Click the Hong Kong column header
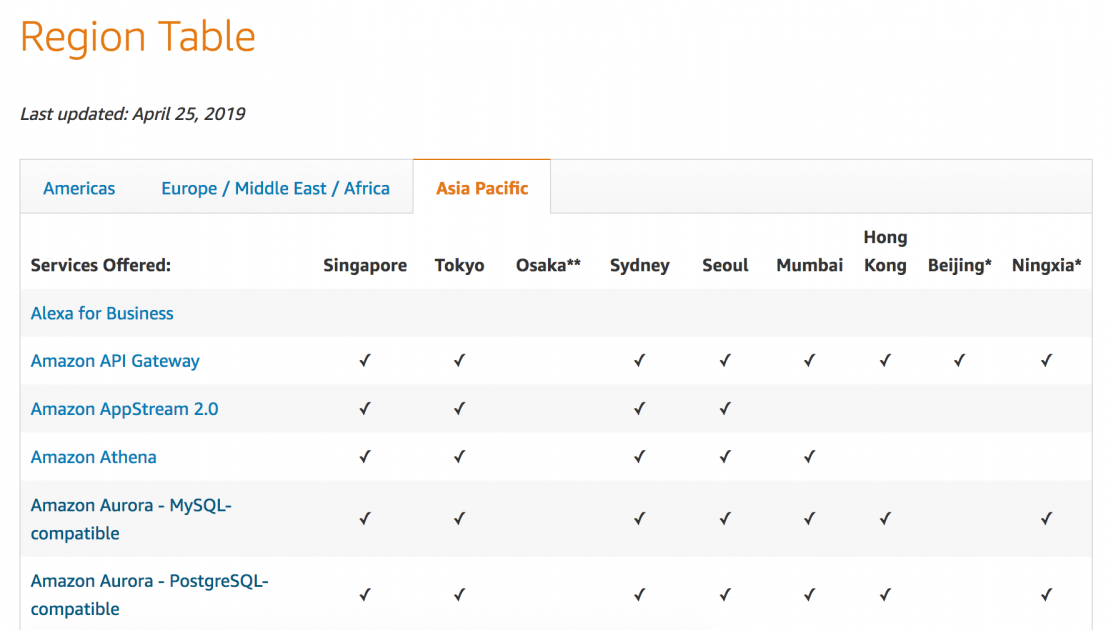This screenshot has height=630, width=1116. tap(885, 251)
